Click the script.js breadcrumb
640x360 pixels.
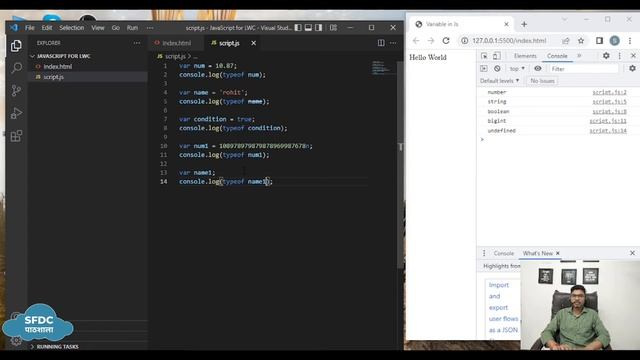pos(175,56)
